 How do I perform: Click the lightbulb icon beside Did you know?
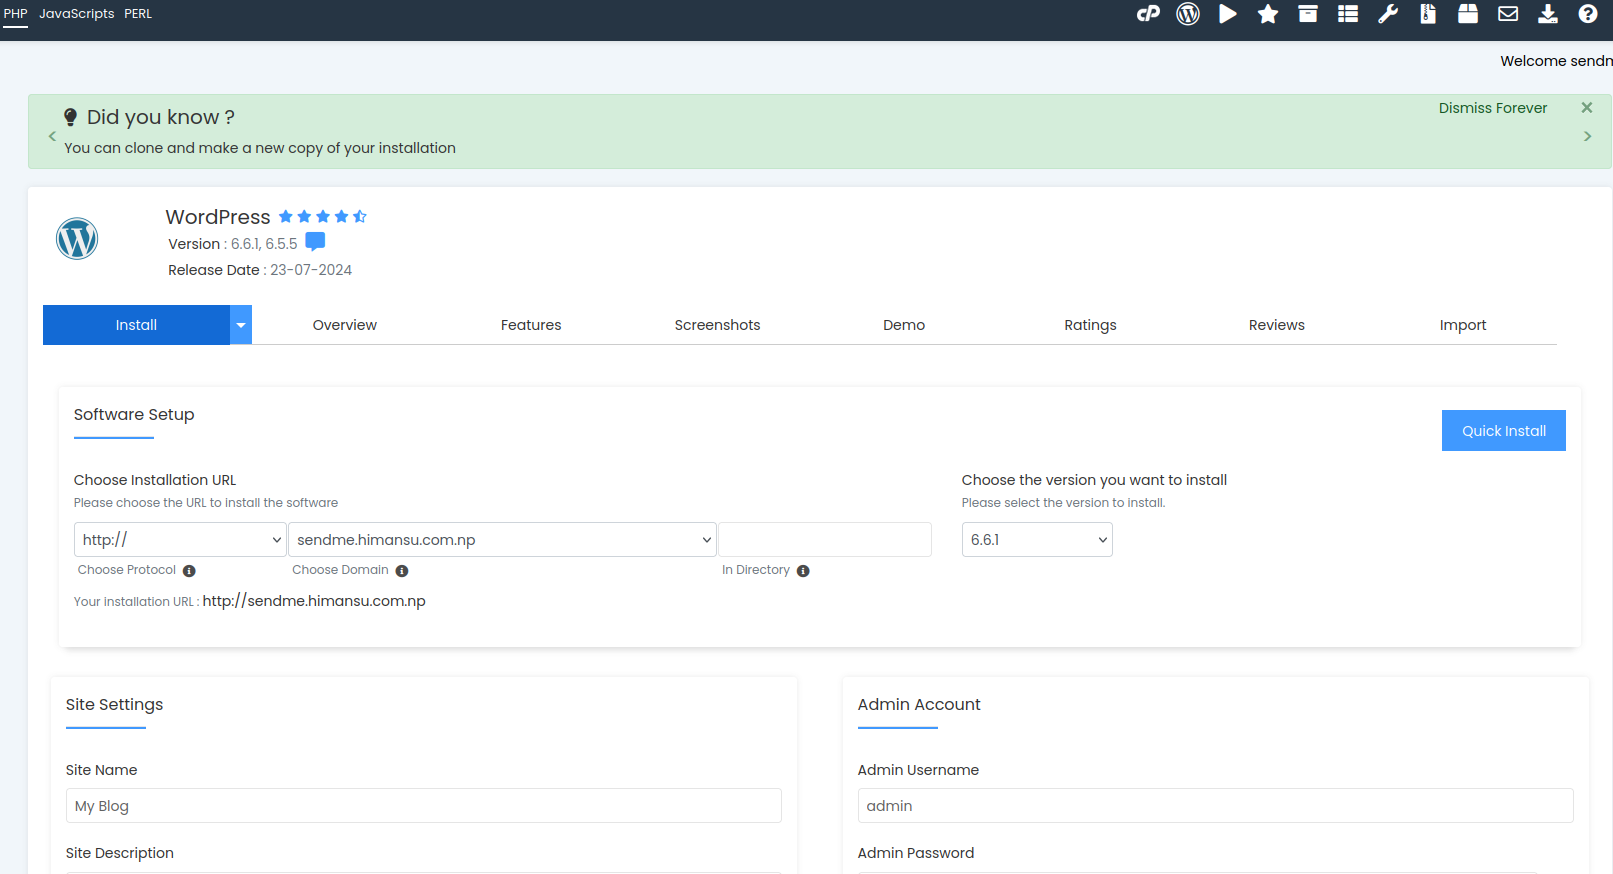coord(71,118)
